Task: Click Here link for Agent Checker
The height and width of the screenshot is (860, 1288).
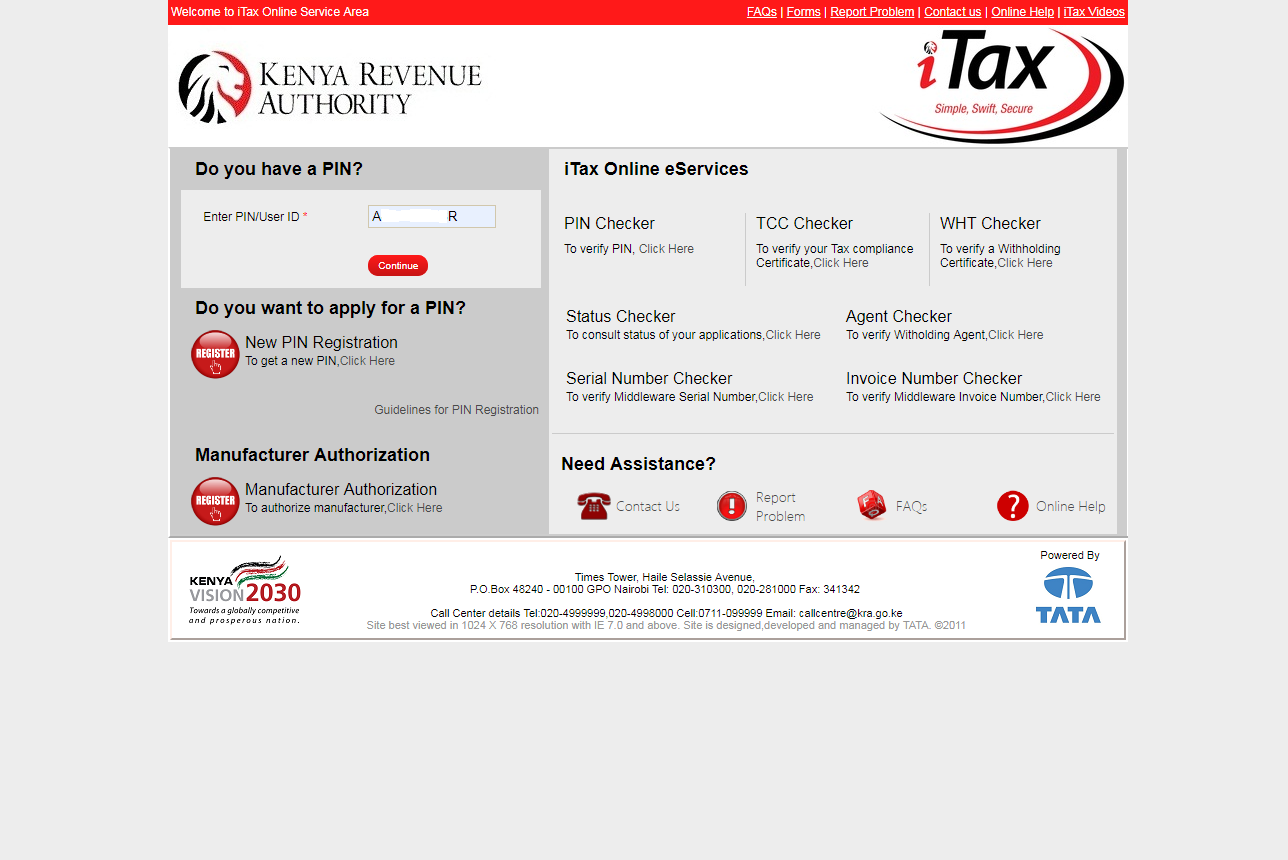Action: coord(1016,335)
